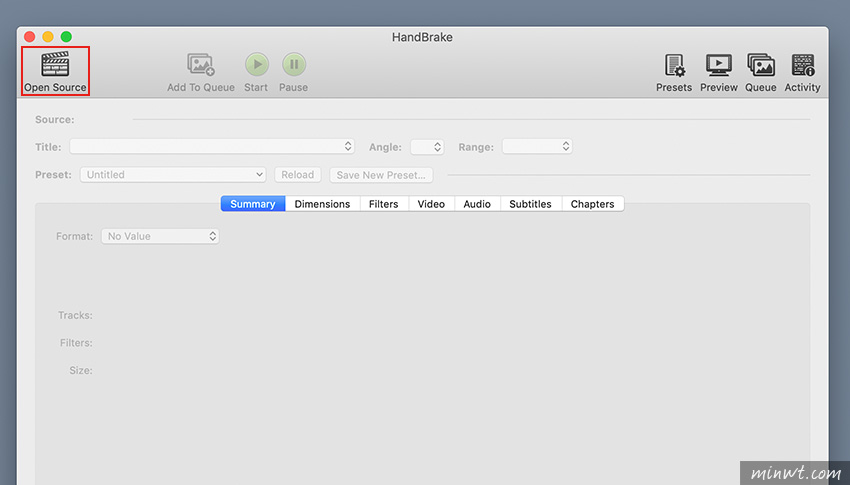Viewport: 850px width, 485px height.
Task: Open the Video tab
Action: tap(432, 204)
